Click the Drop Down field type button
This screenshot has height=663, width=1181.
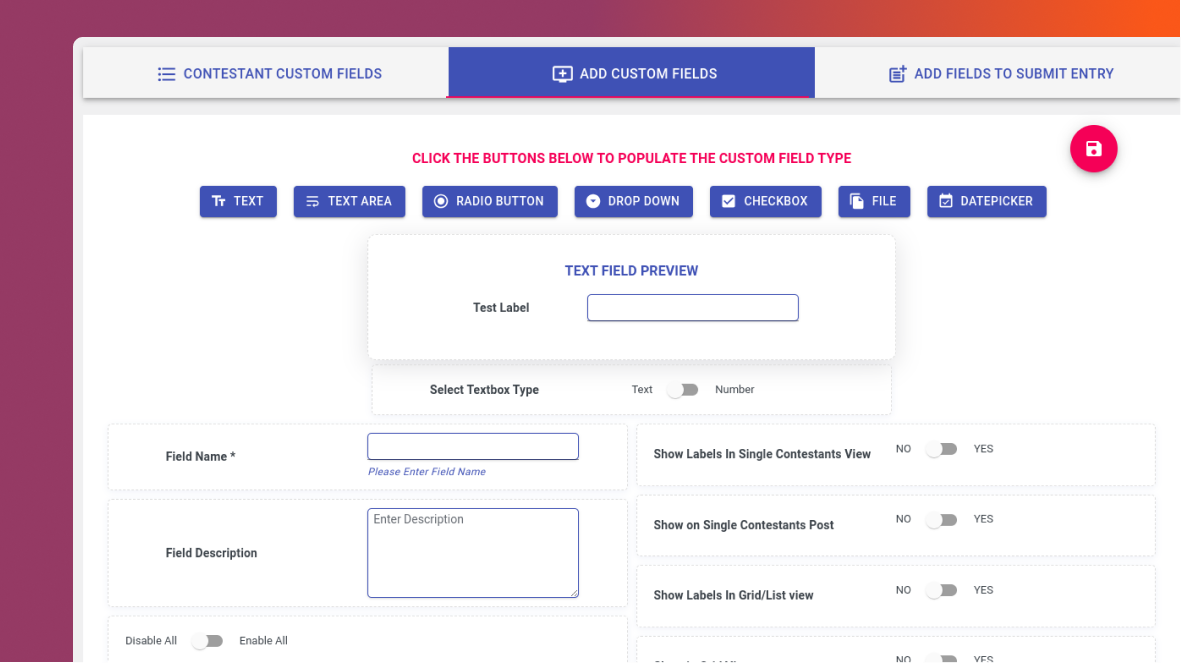[x=633, y=201]
